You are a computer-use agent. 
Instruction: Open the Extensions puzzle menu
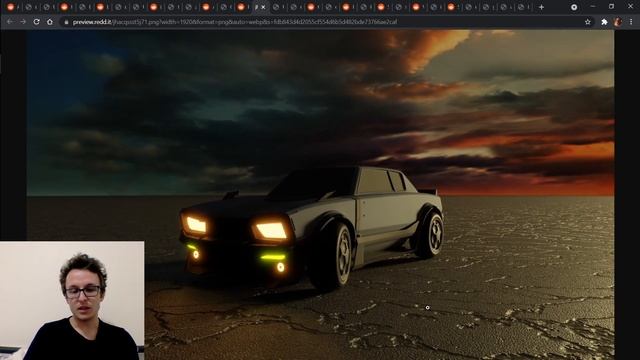pos(604,22)
